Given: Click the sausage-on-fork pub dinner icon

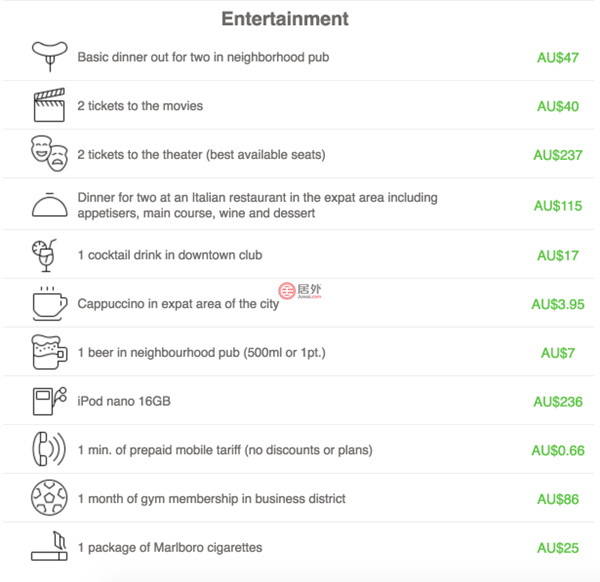Looking at the screenshot, I should coord(47,55).
